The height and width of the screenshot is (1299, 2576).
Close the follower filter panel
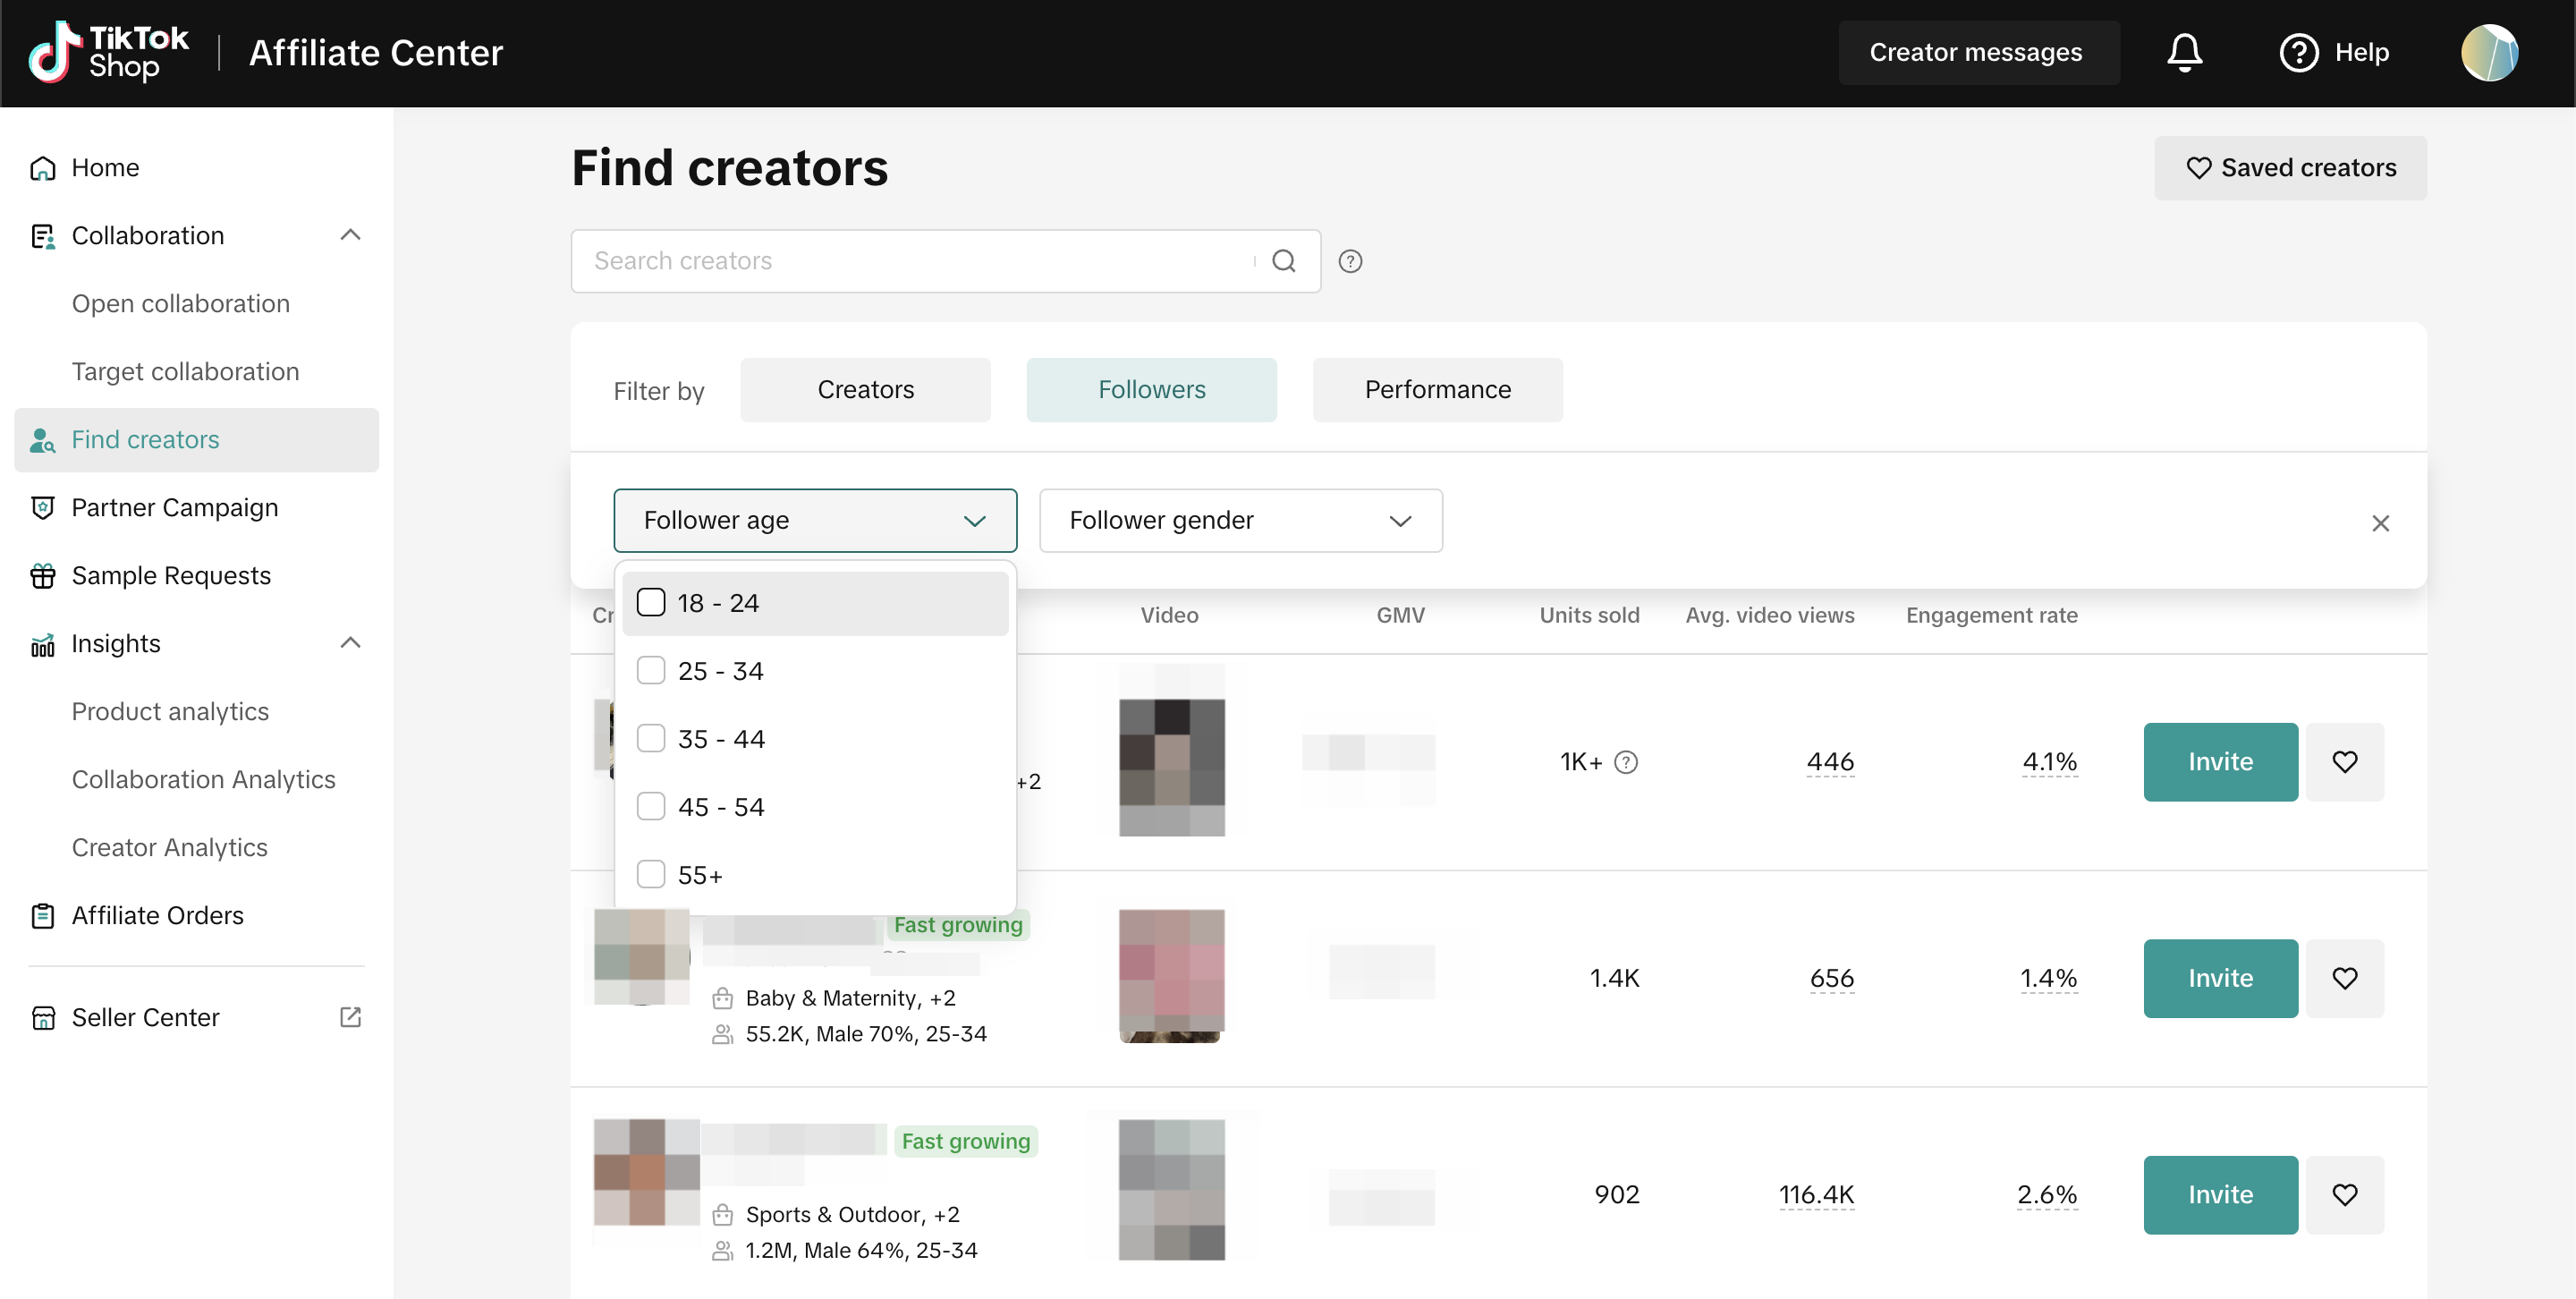click(x=2380, y=523)
